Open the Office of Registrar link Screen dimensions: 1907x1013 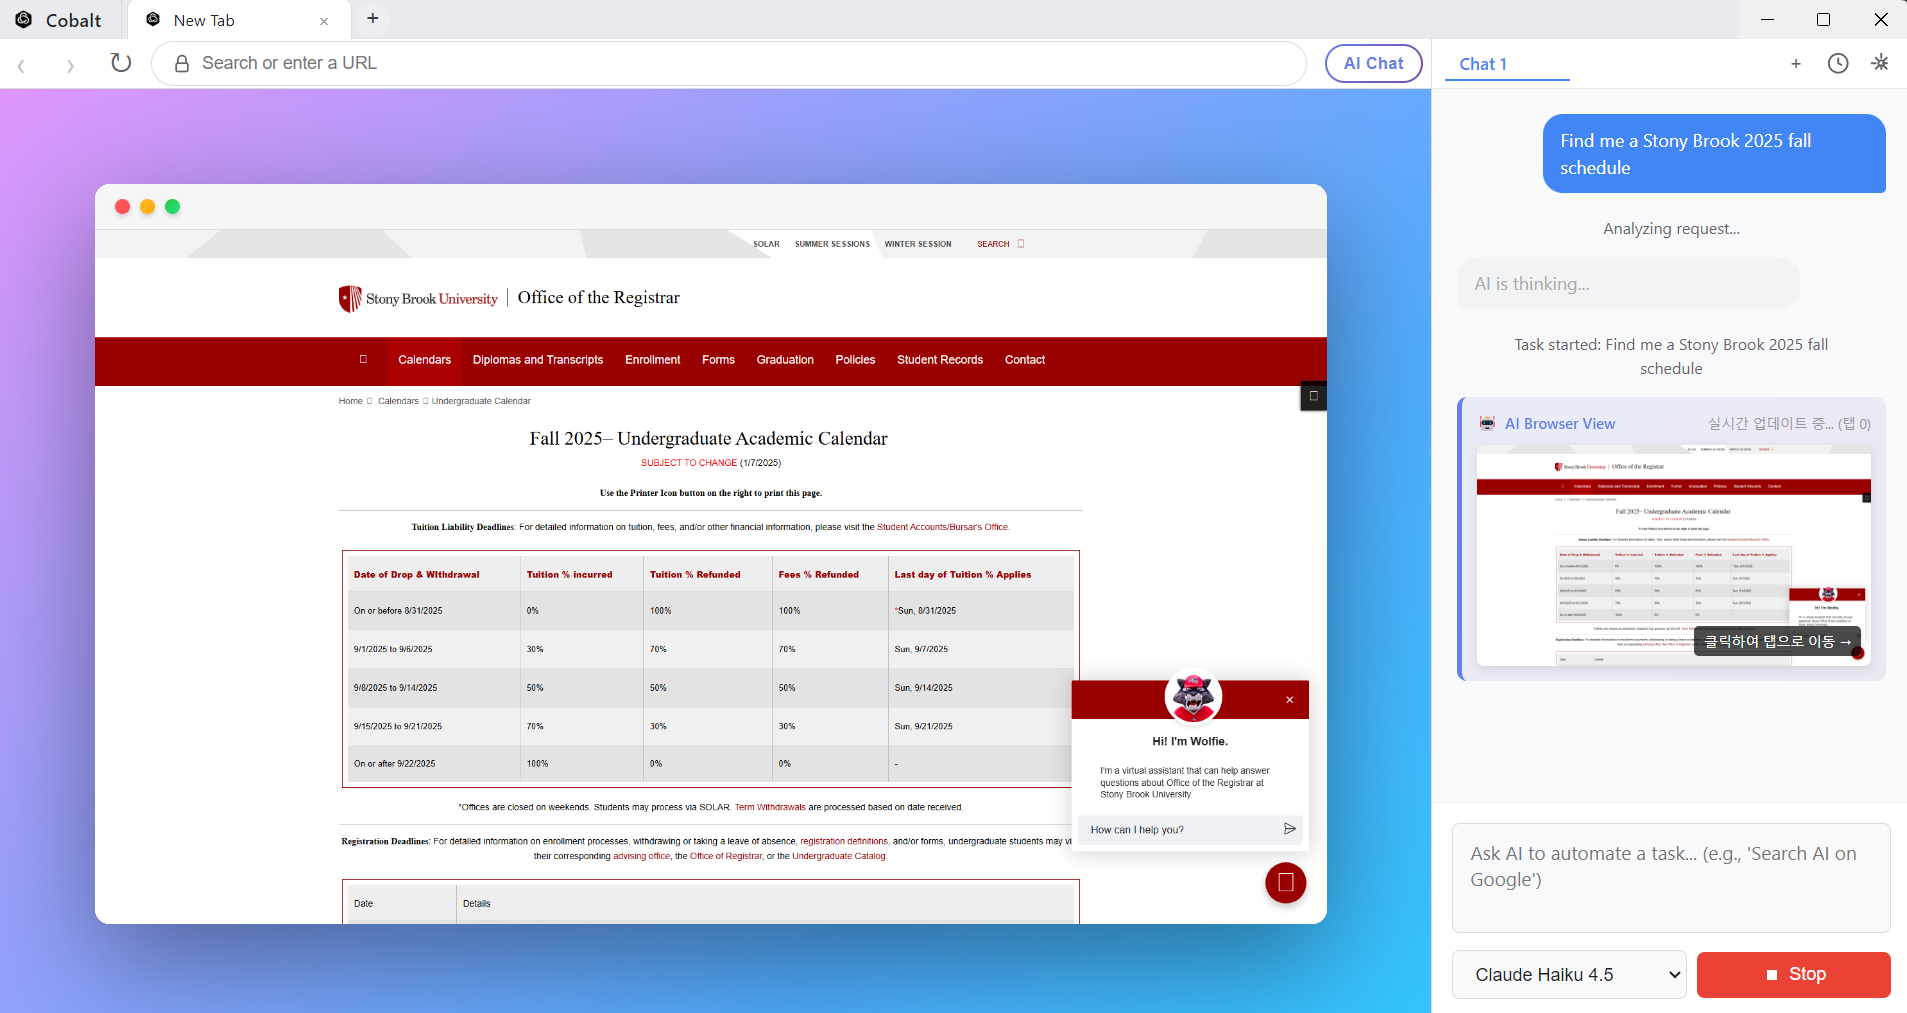726,856
